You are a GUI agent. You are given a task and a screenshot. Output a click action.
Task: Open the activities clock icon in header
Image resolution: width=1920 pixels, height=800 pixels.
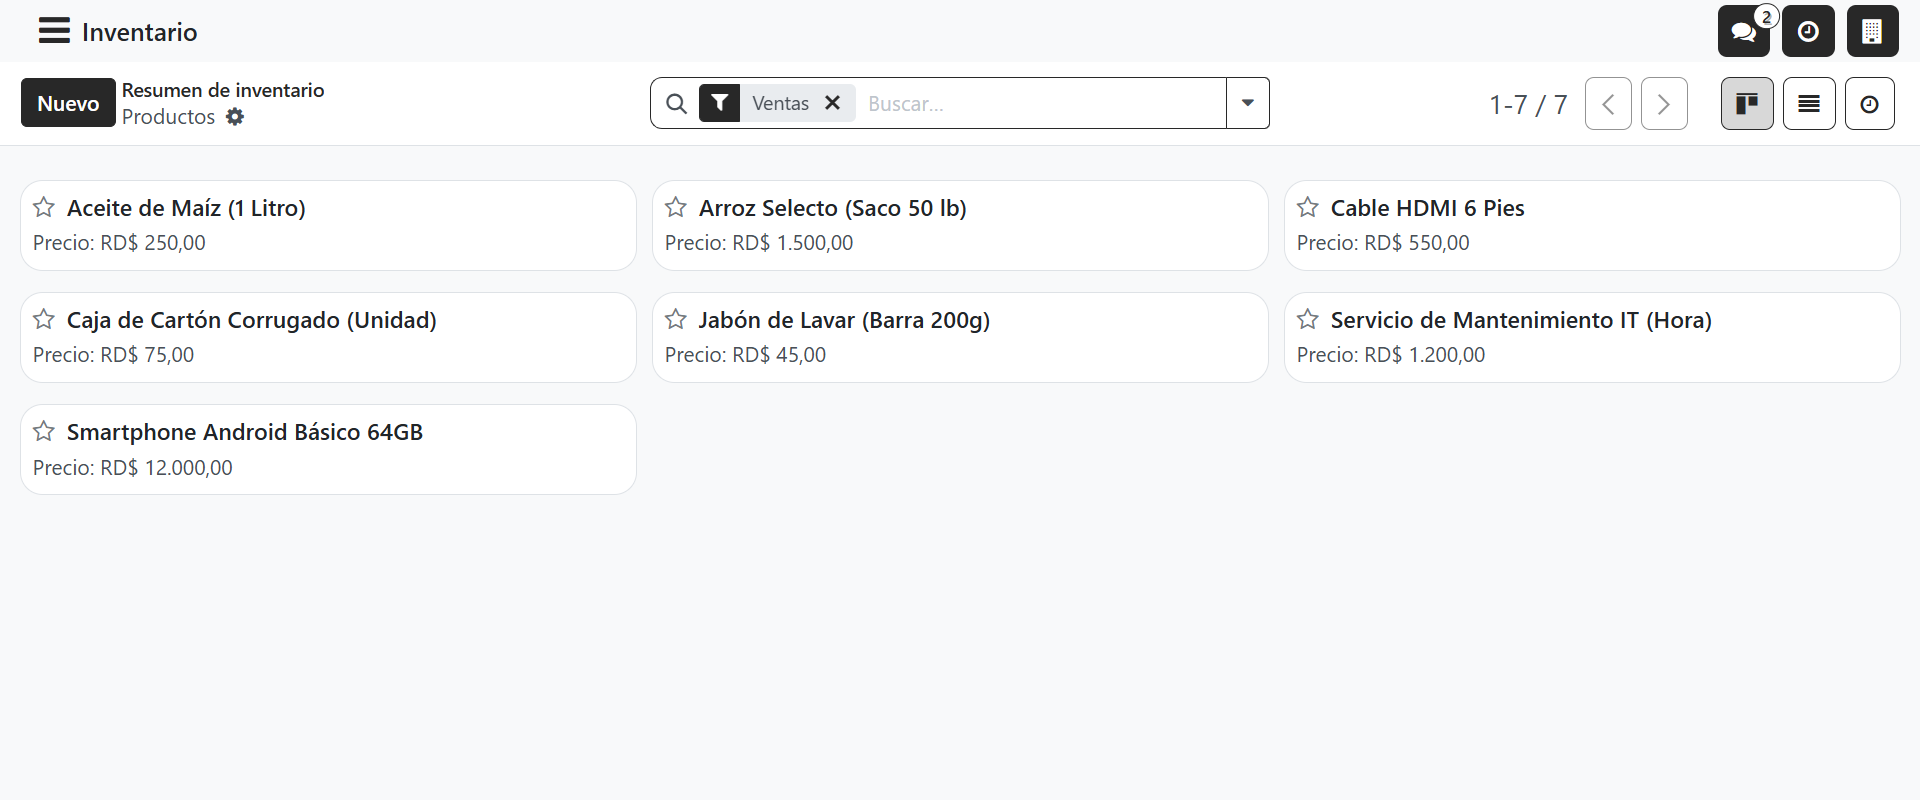click(1808, 31)
